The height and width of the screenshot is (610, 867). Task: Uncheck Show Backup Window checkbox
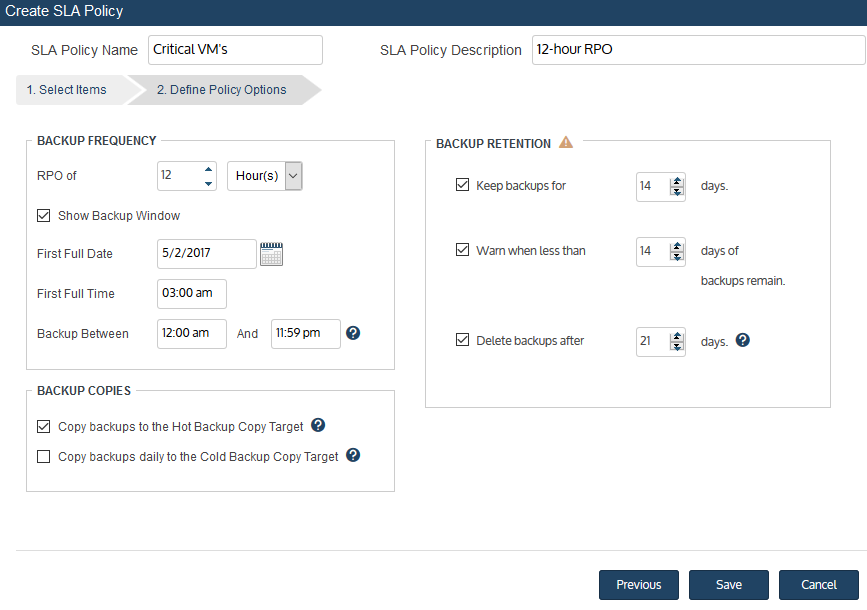click(44, 216)
